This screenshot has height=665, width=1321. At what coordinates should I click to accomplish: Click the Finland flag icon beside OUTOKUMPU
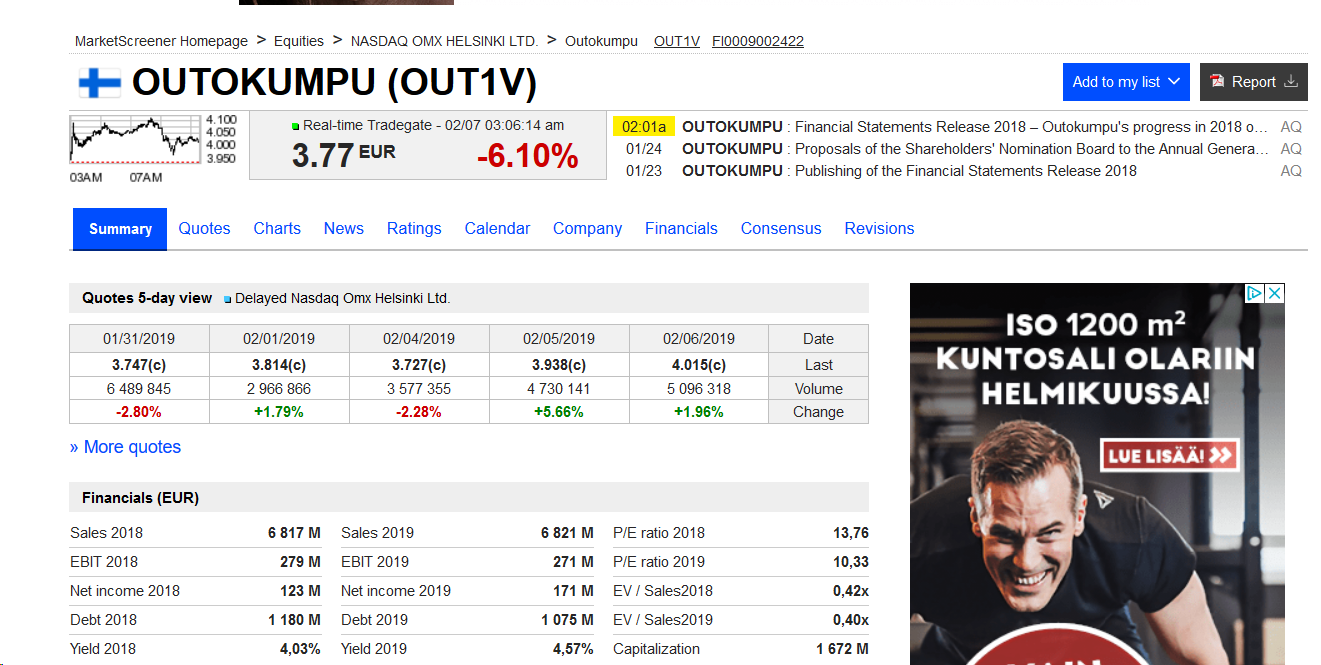[x=99, y=83]
